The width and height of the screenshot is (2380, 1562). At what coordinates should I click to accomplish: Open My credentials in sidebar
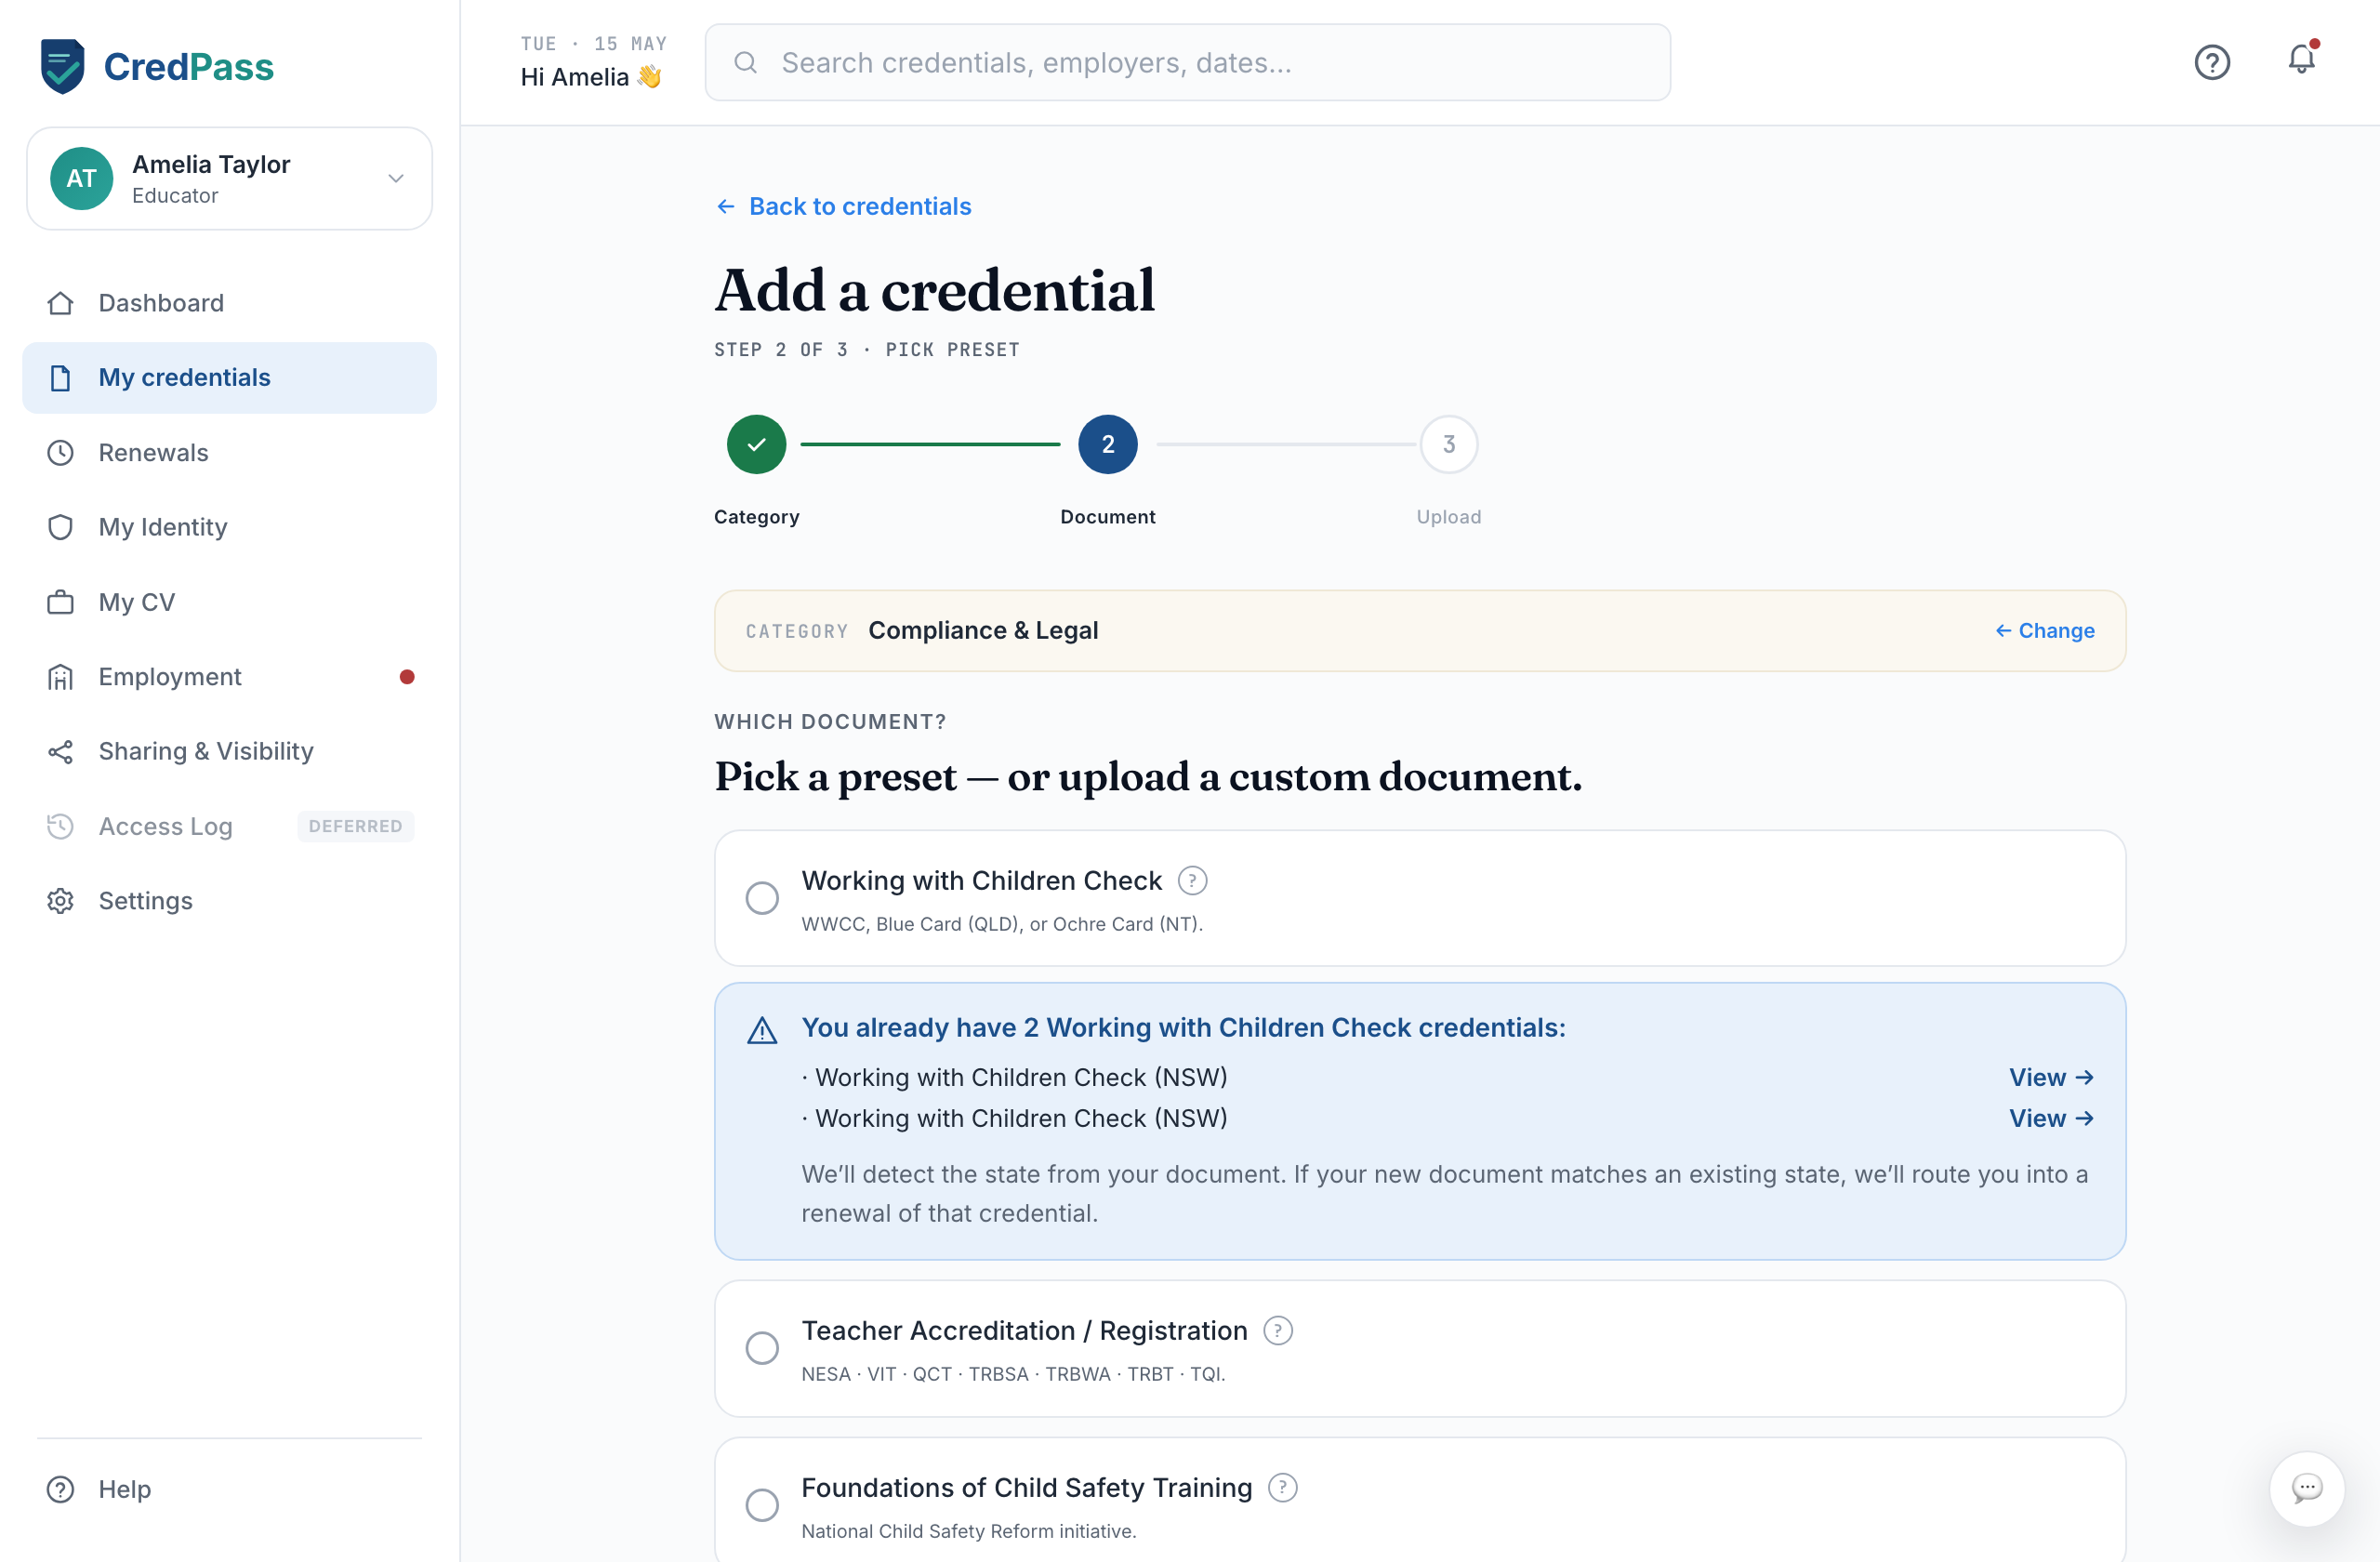pos(229,377)
